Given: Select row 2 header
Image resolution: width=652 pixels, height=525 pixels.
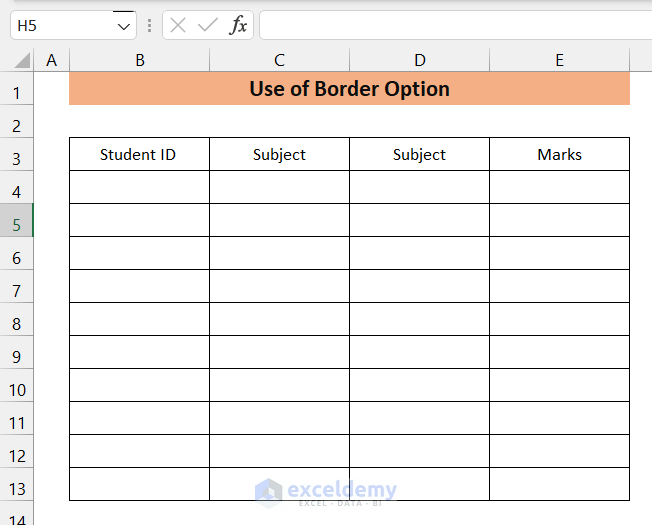Looking at the screenshot, I should (16, 121).
